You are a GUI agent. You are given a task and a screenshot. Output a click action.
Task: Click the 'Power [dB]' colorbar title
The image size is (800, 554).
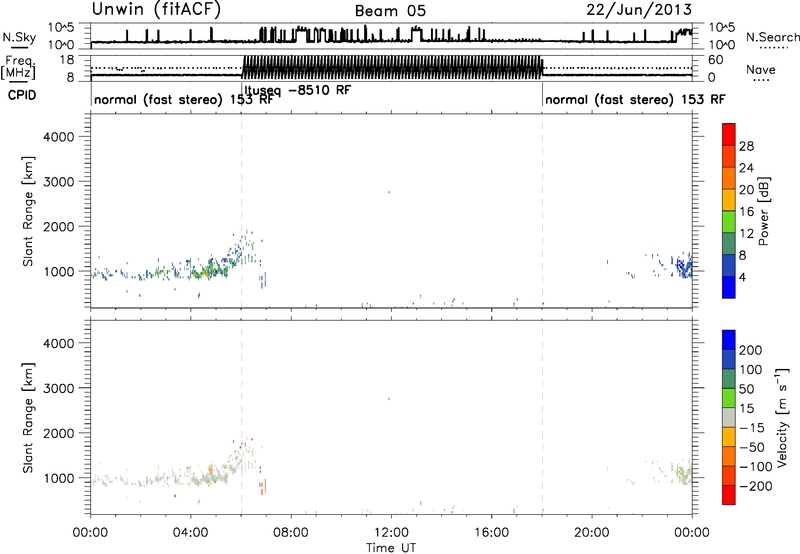[763, 211]
